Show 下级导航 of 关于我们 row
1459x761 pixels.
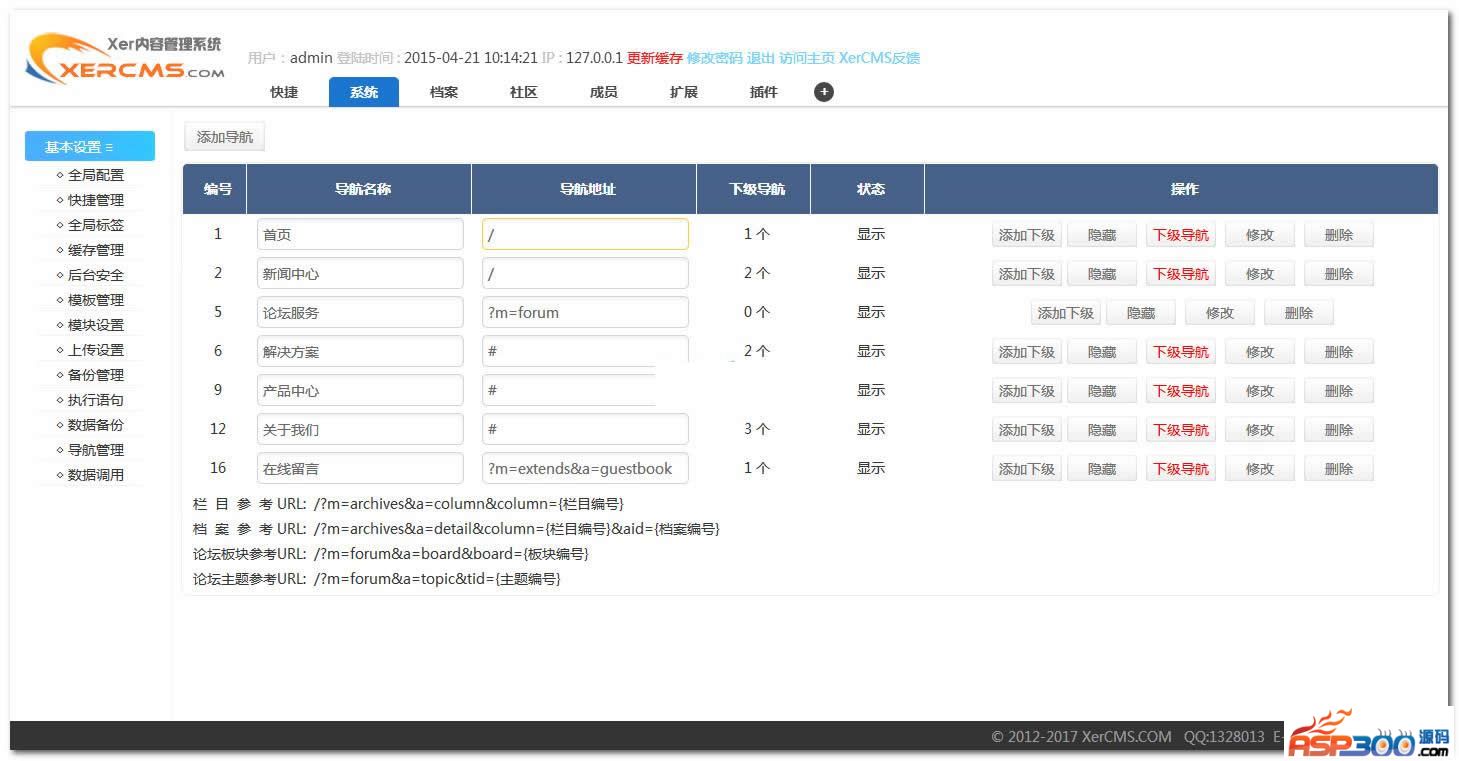point(1180,430)
